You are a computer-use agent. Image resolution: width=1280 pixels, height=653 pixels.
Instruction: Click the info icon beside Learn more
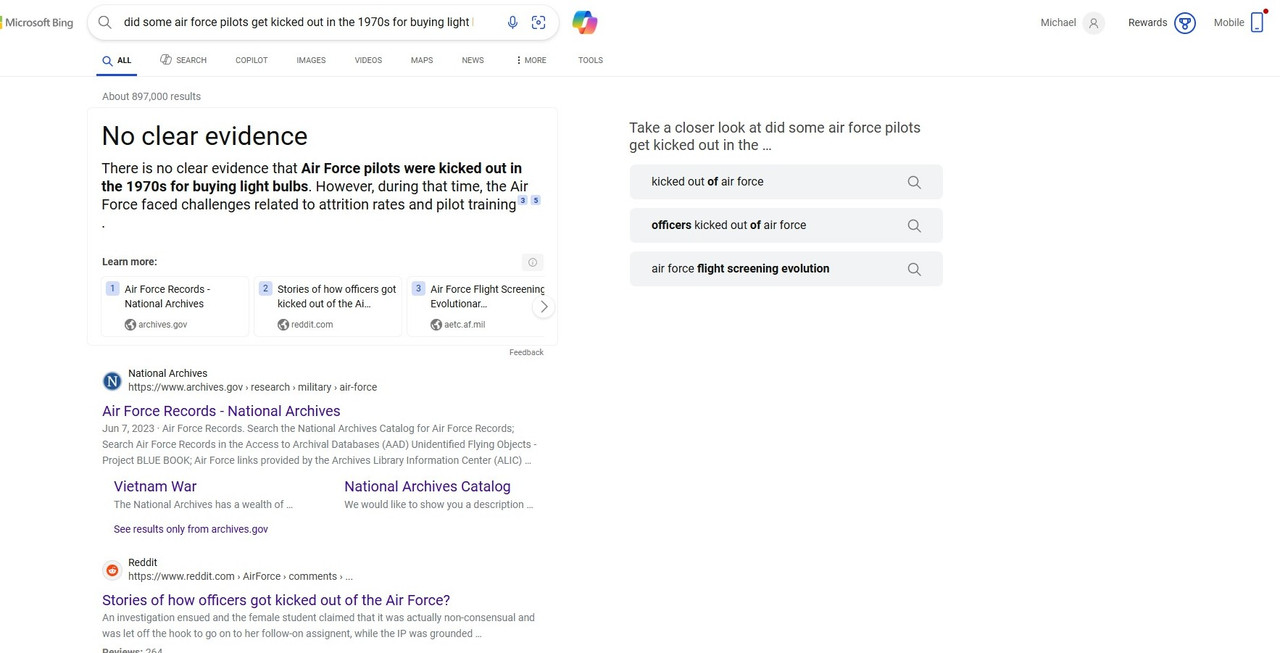532,262
